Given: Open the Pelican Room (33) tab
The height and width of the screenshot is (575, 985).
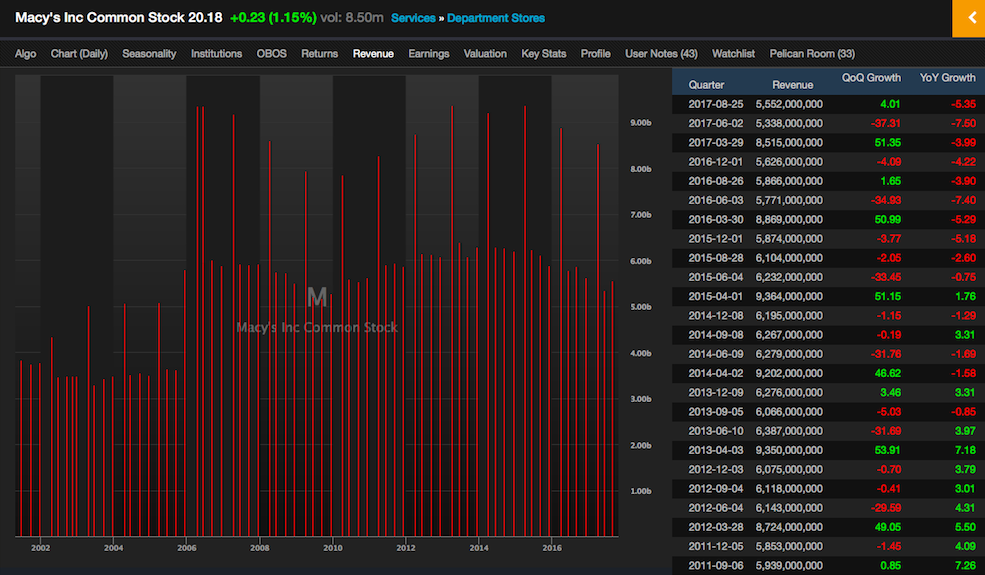Looking at the screenshot, I should (812, 54).
